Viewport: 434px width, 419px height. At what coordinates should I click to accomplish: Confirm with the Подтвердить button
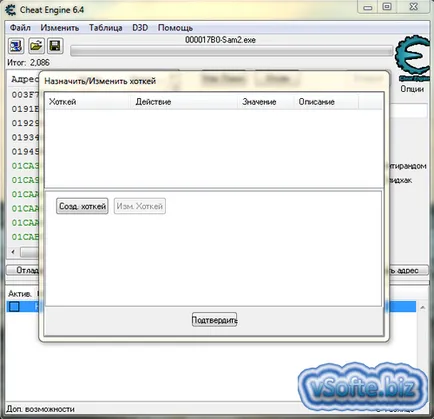[214, 320]
